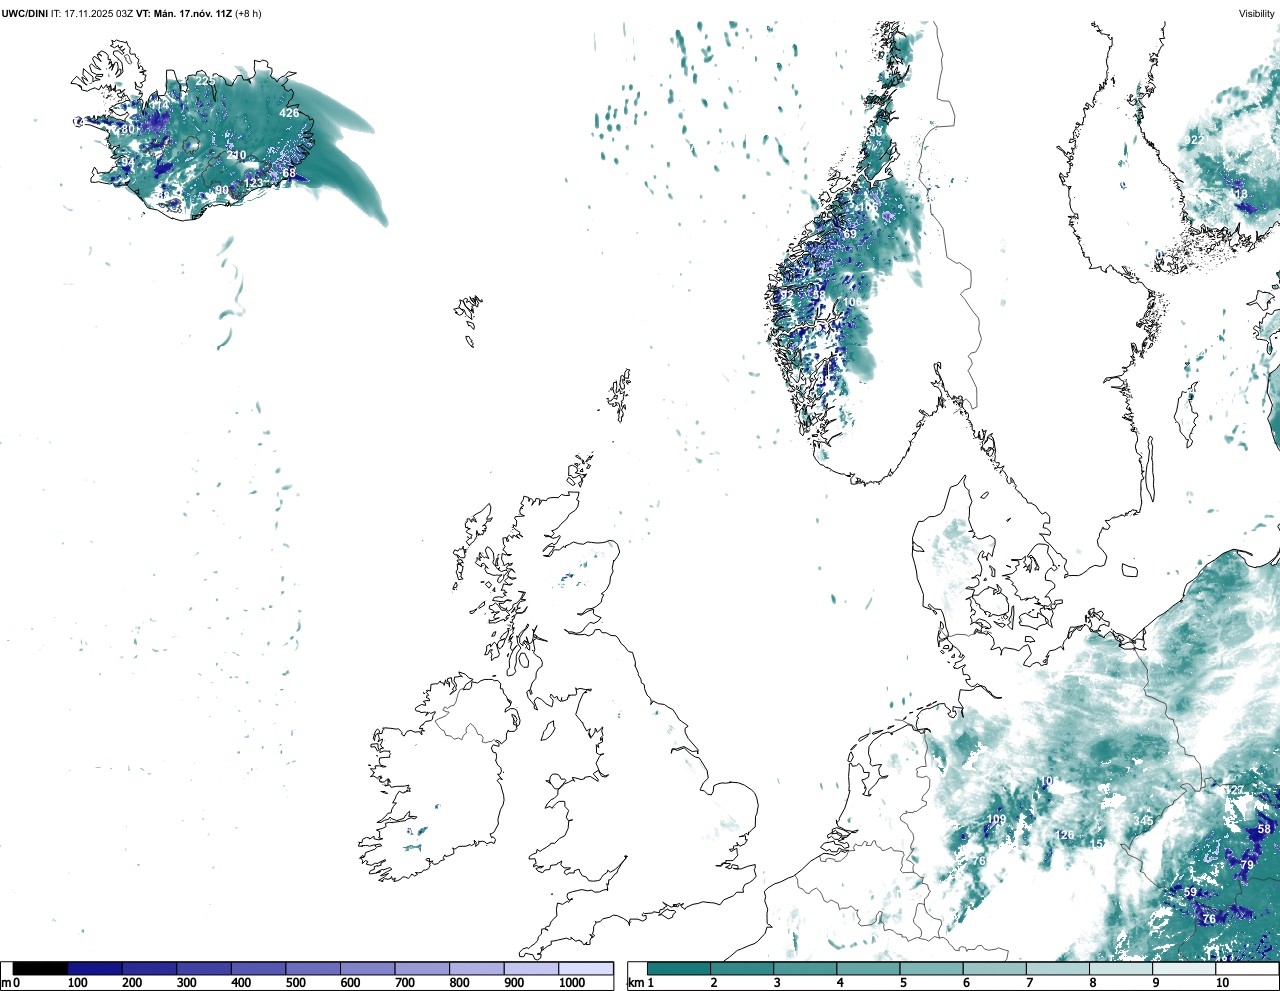
Task: Click the 79 value over Poland
Action: point(1247,865)
